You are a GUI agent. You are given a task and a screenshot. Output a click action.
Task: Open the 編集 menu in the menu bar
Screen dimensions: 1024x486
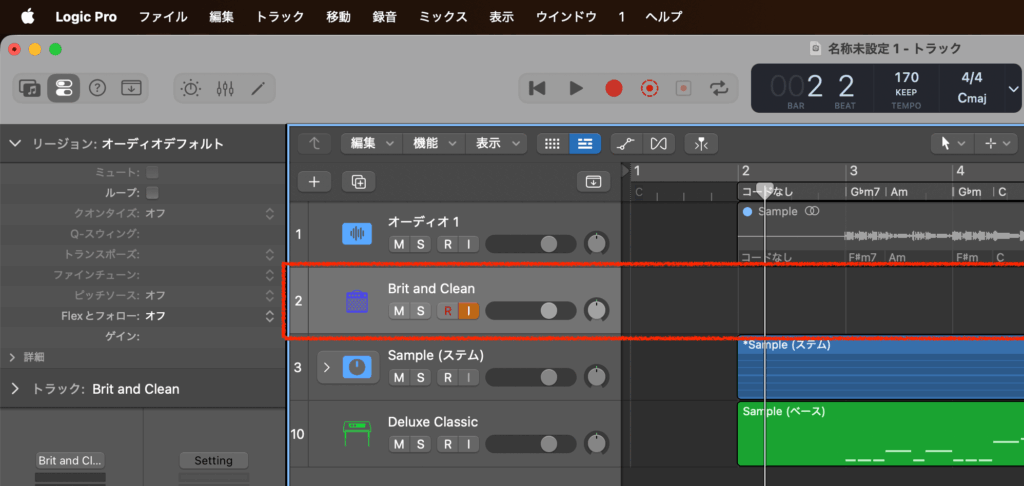coord(221,17)
